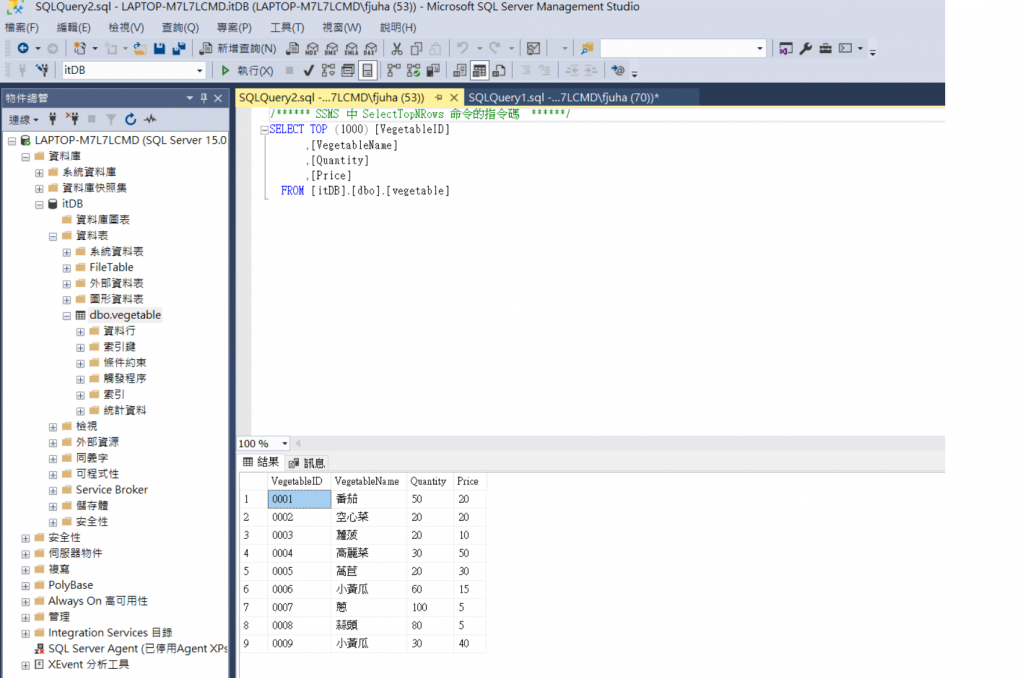Open the 編輯(E) menu
The image size is (1024, 678).
tap(73, 27)
